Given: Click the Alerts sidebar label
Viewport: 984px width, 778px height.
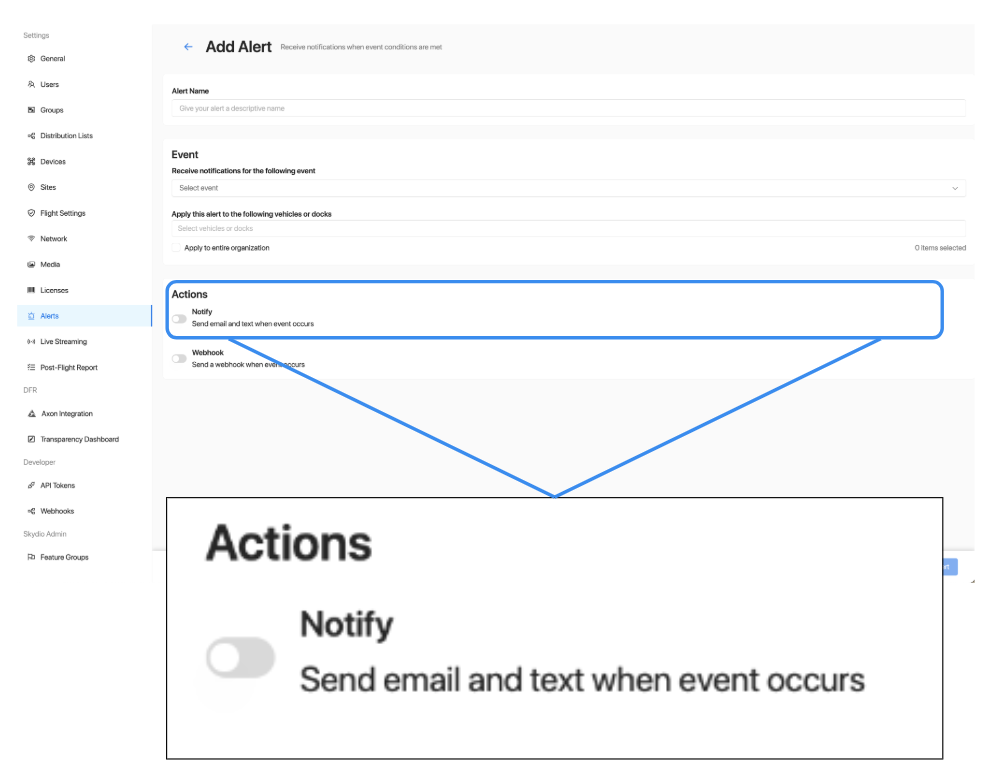Looking at the screenshot, I should point(50,316).
